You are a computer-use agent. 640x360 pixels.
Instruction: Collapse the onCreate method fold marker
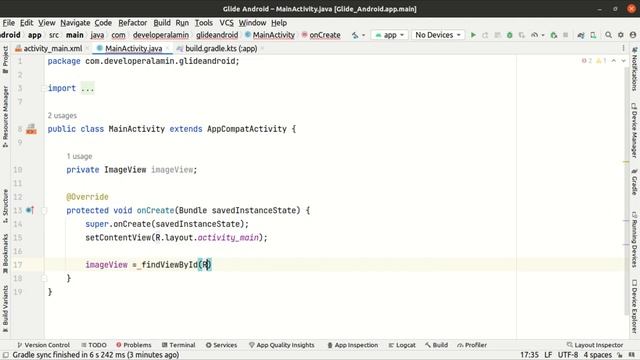click(x=44, y=211)
